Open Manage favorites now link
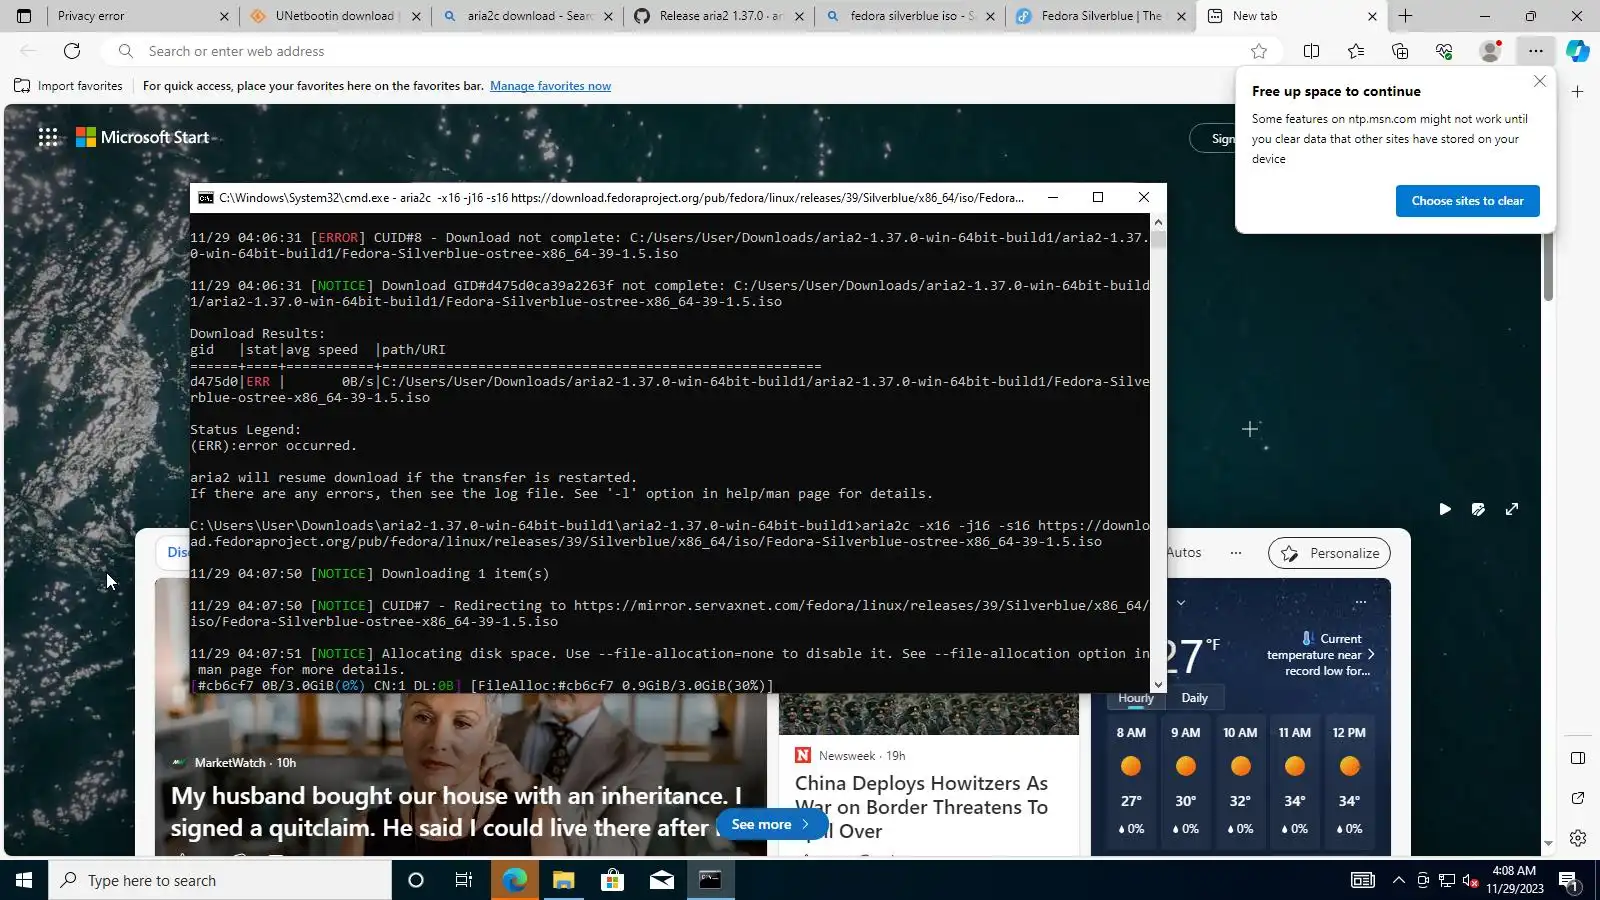Viewport: 1600px width, 900px height. pyautogui.click(x=550, y=86)
